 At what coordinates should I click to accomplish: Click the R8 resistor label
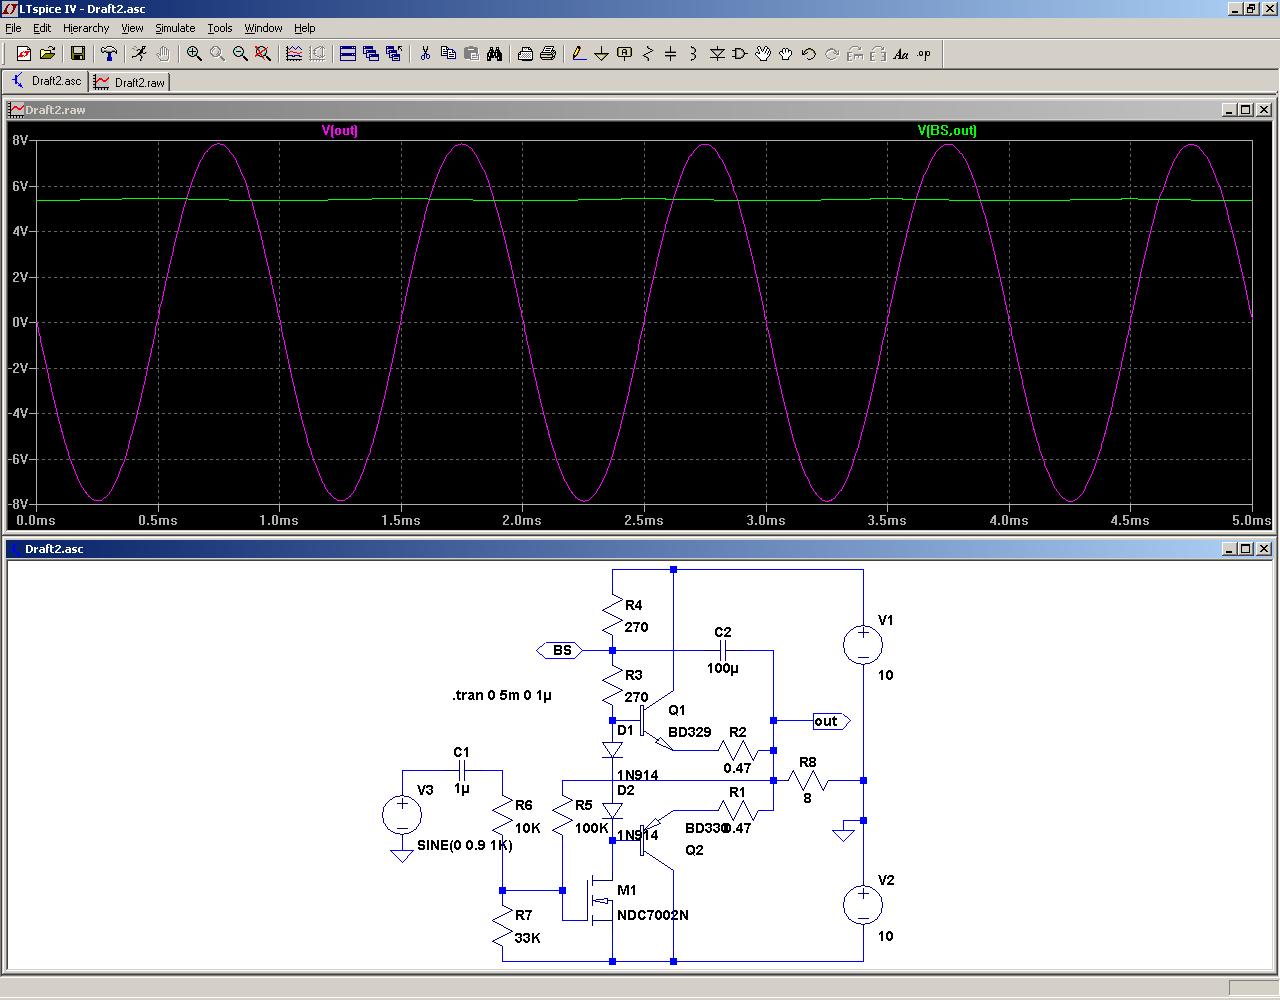tap(808, 763)
